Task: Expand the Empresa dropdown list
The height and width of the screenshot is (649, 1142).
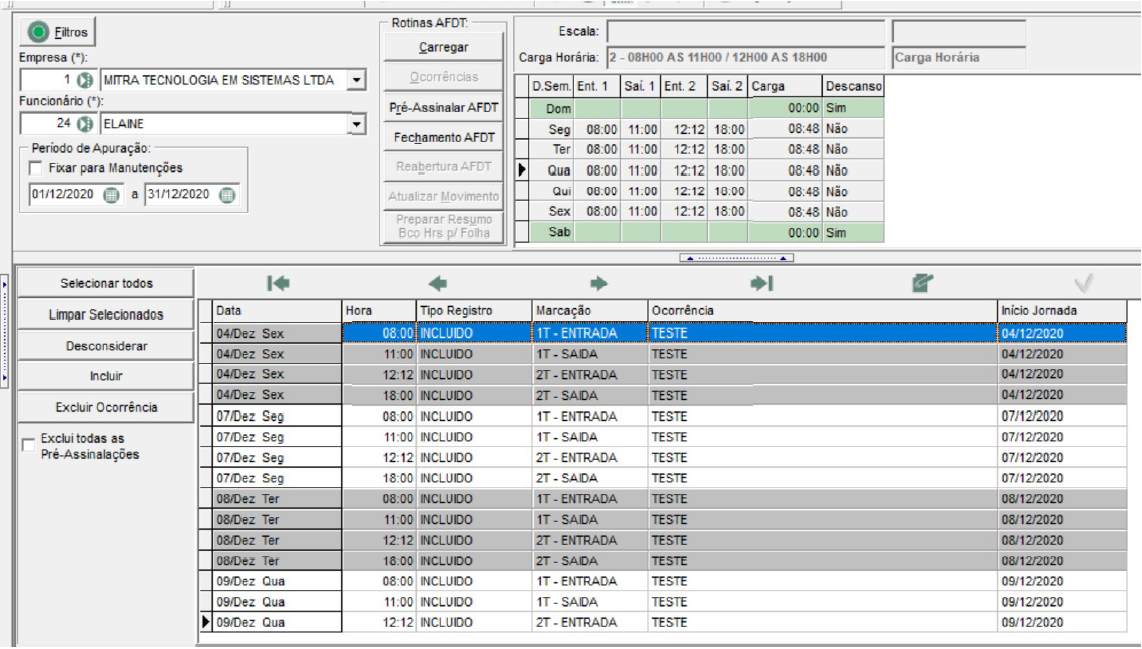Action: pyautogui.click(x=356, y=80)
